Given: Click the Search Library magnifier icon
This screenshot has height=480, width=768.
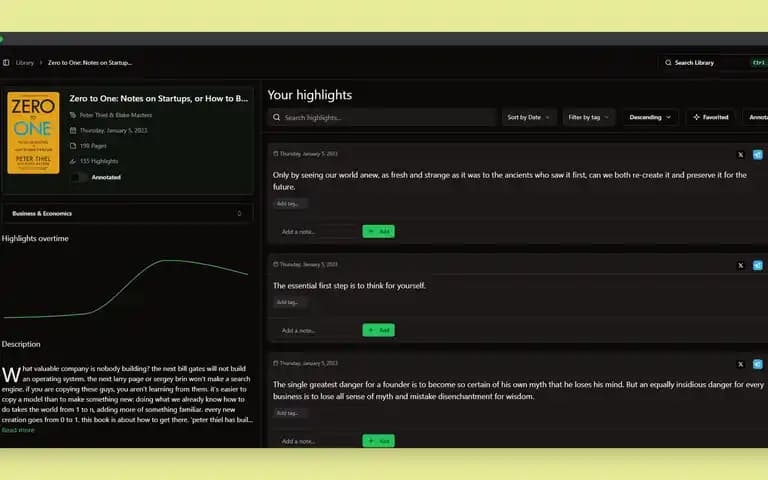Looking at the screenshot, I should click(x=668, y=63).
